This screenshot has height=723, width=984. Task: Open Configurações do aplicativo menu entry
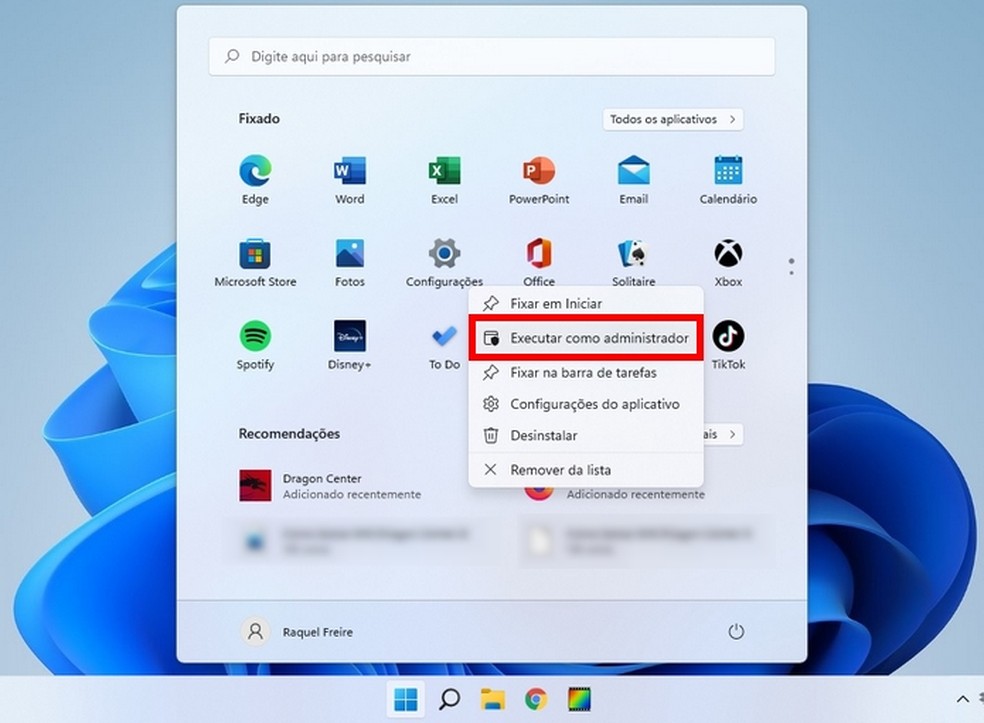586,404
